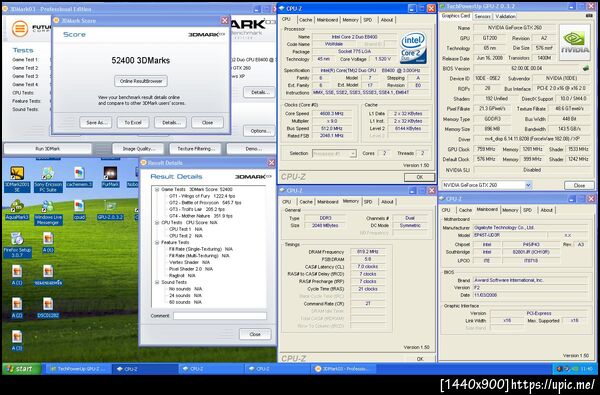The width and height of the screenshot is (600, 395).
Task: Select the Vertex Shader result row
Action: [190, 262]
